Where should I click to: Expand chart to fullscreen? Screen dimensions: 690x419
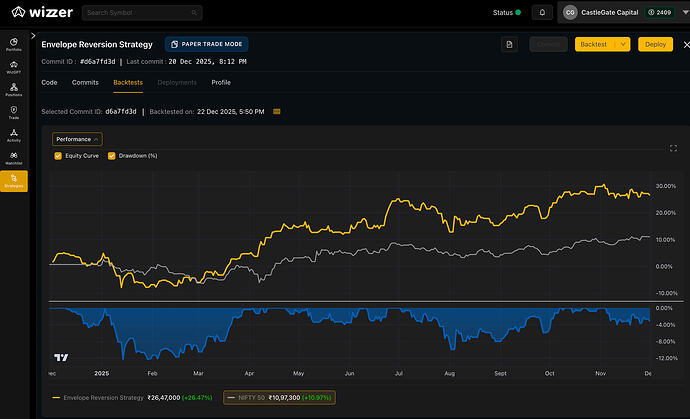[673, 148]
